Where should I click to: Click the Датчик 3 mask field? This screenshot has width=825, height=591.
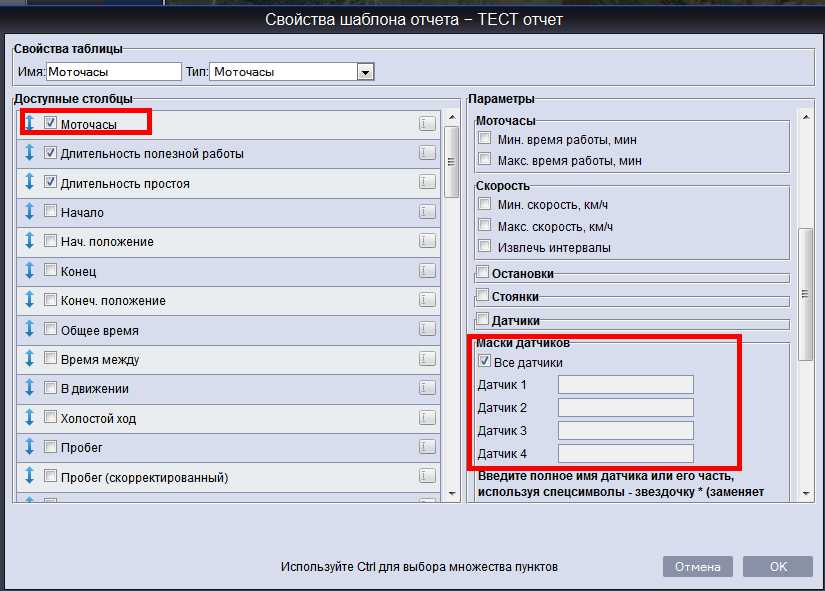tap(626, 430)
